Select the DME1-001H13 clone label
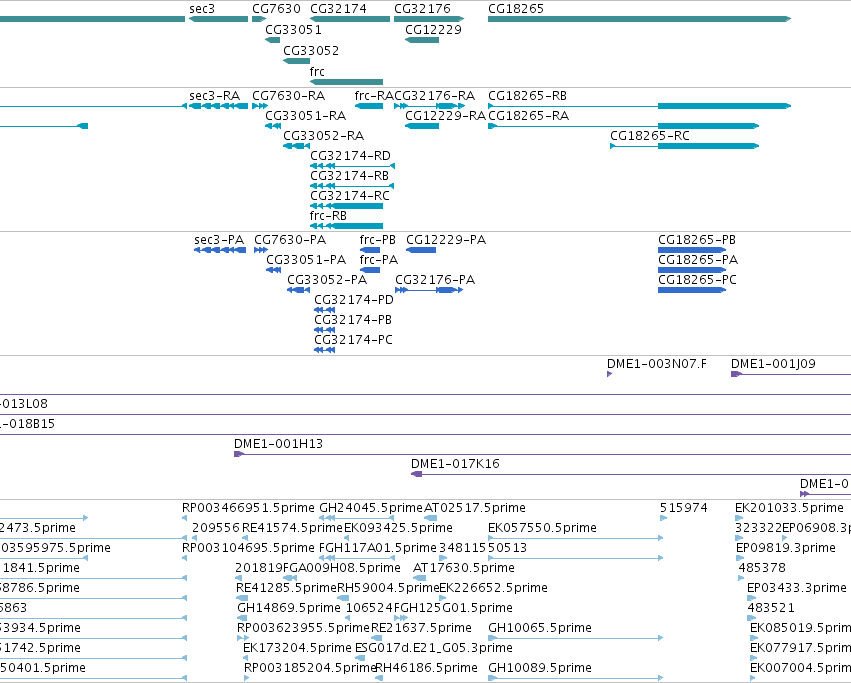This screenshot has height=683, width=851. [x=278, y=444]
